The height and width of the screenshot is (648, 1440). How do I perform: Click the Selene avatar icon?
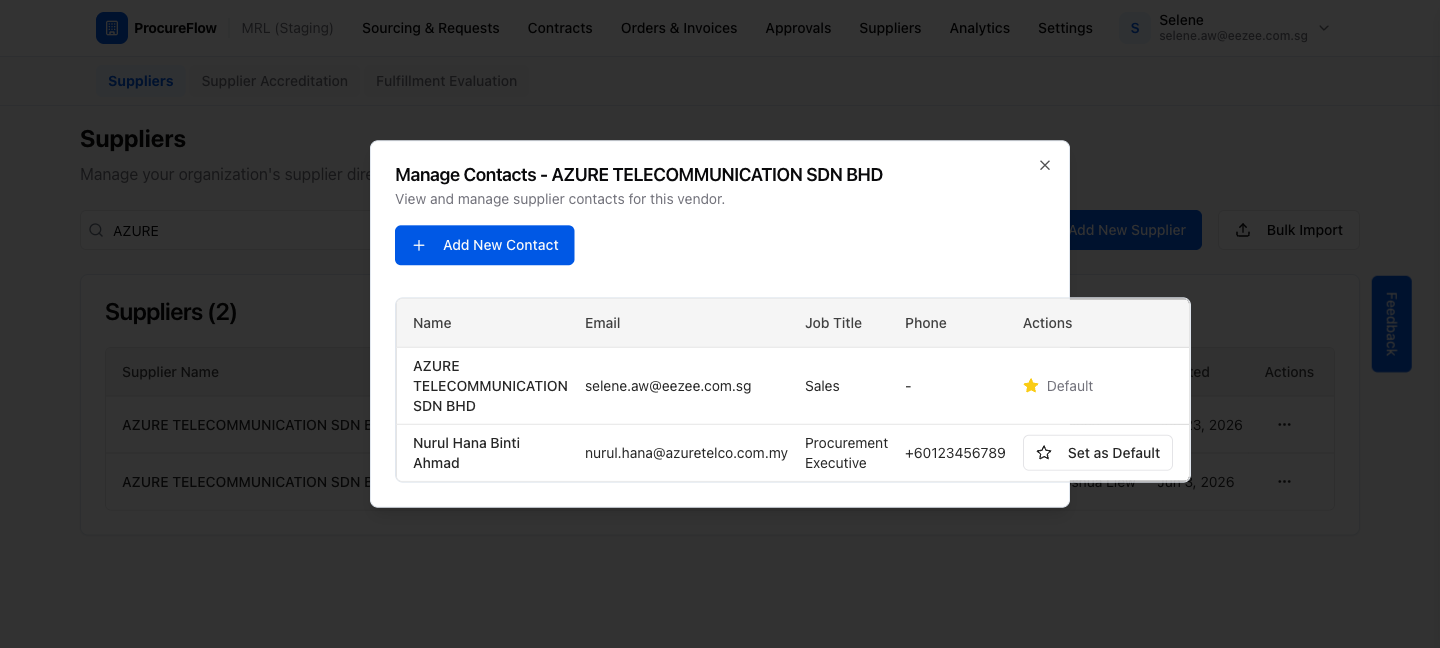point(1134,28)
